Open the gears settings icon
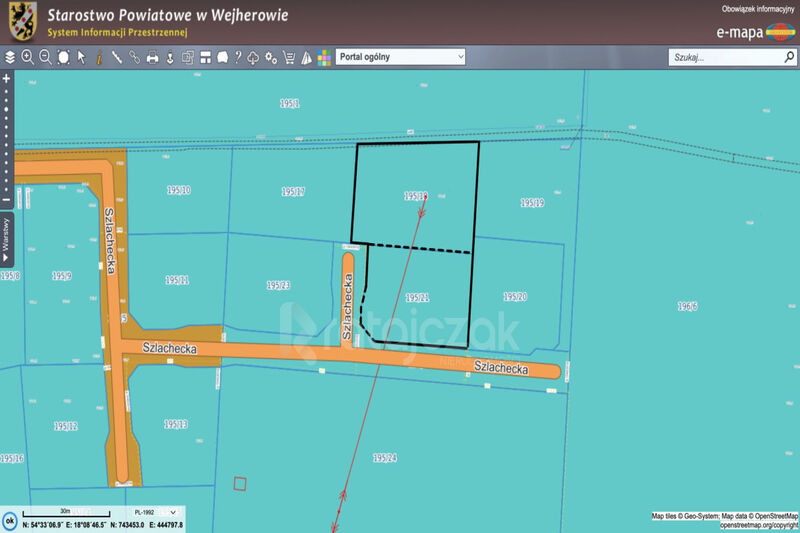800x533 pixels. point(271,57)
